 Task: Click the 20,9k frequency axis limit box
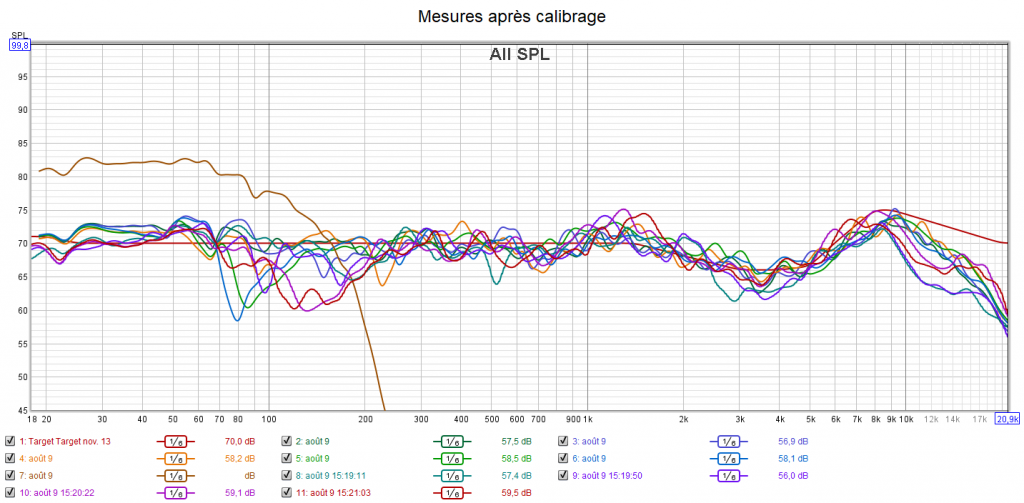tap(1006, 418)
